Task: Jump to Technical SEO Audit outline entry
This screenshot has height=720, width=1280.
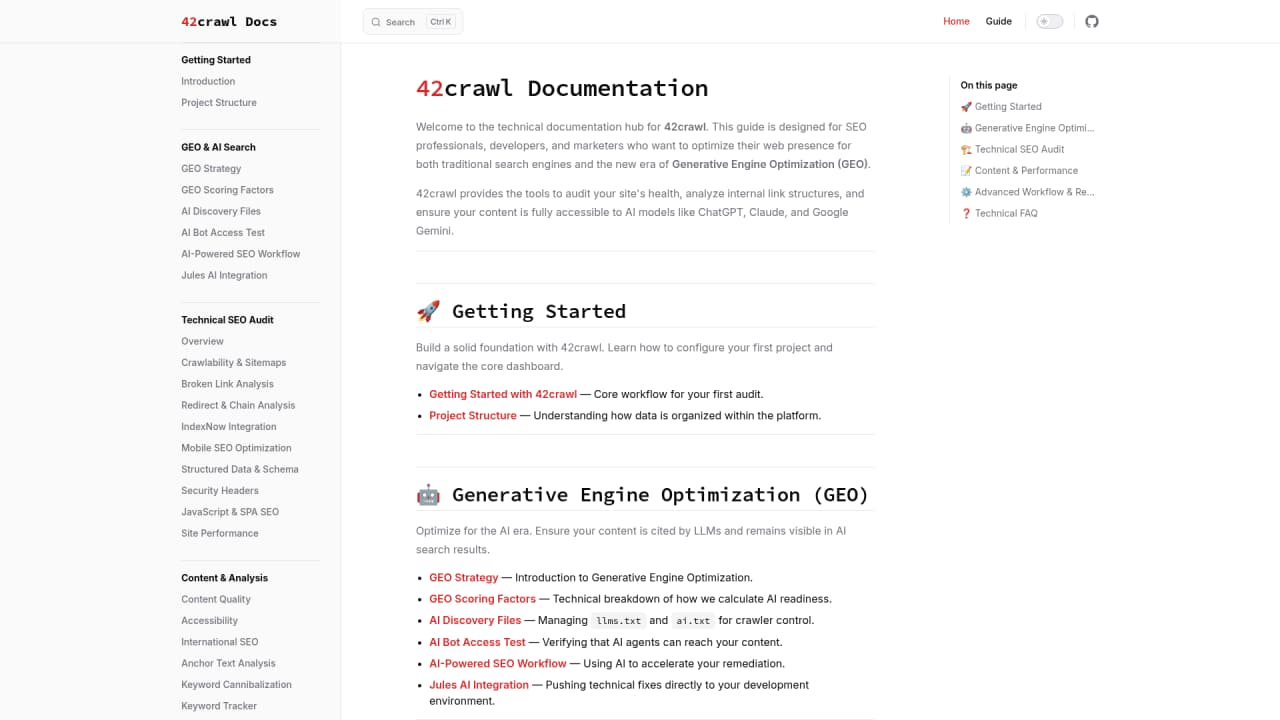Action: [x=1013, y=150]
